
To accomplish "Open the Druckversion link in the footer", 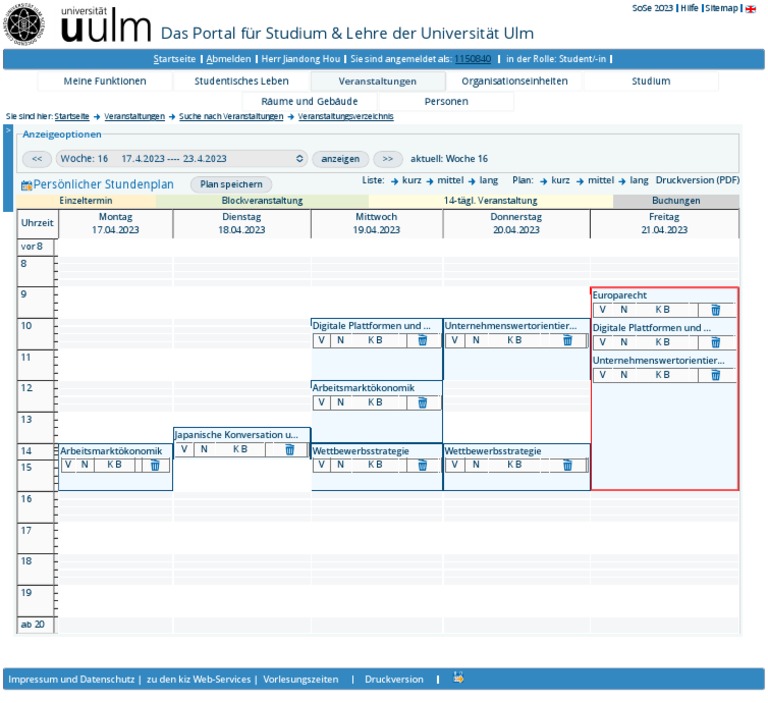I will coord(394,679).
